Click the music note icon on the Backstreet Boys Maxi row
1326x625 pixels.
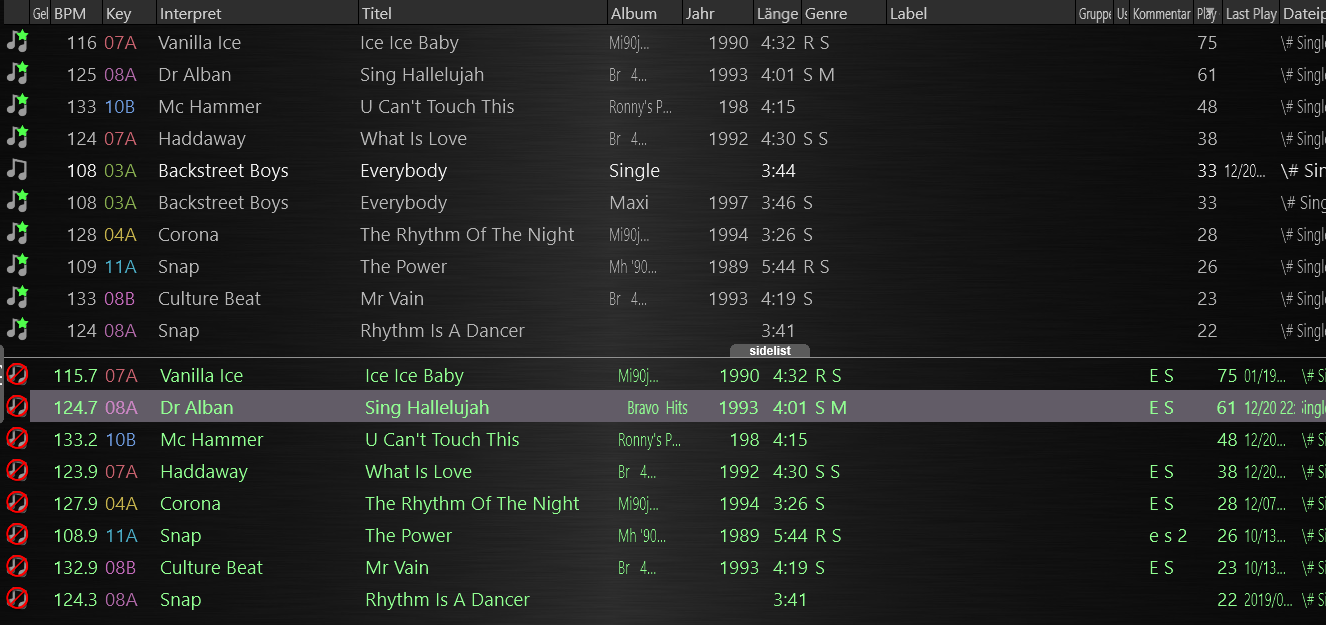[17, 202]
